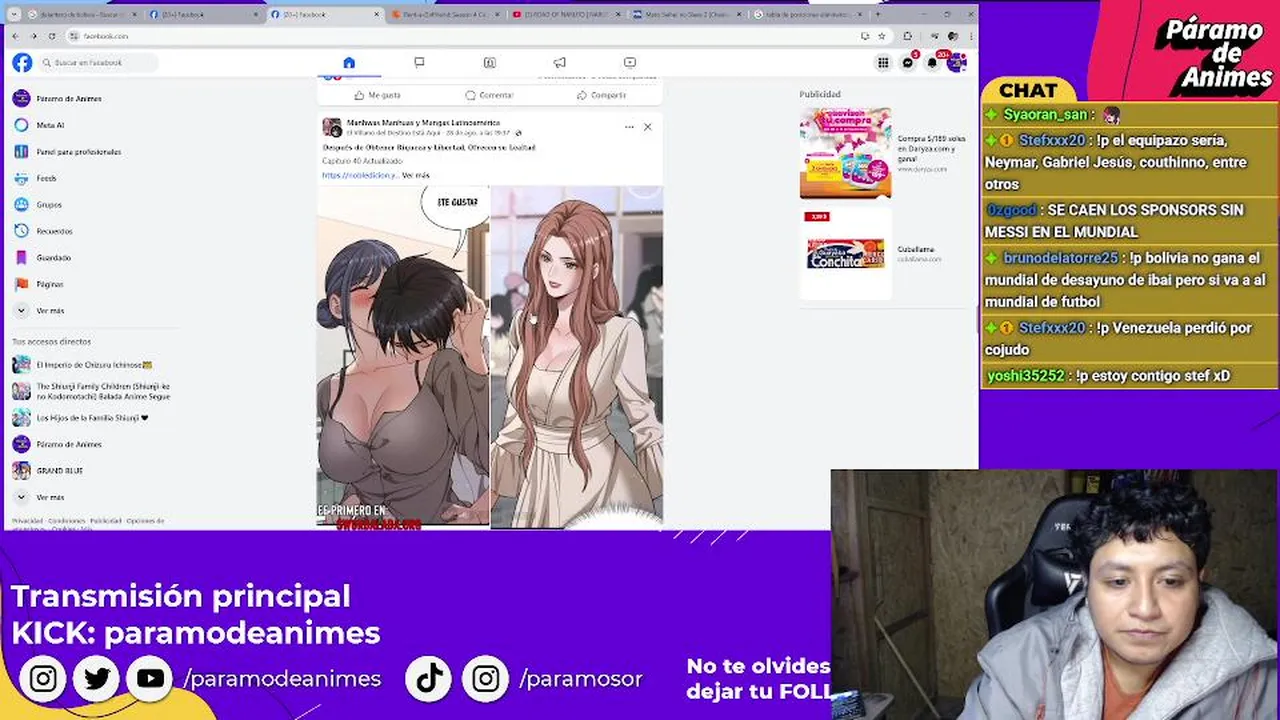Open the flag Pages icon in top navigation
This screenshot has width=1280, height=720.
[419, 62]
